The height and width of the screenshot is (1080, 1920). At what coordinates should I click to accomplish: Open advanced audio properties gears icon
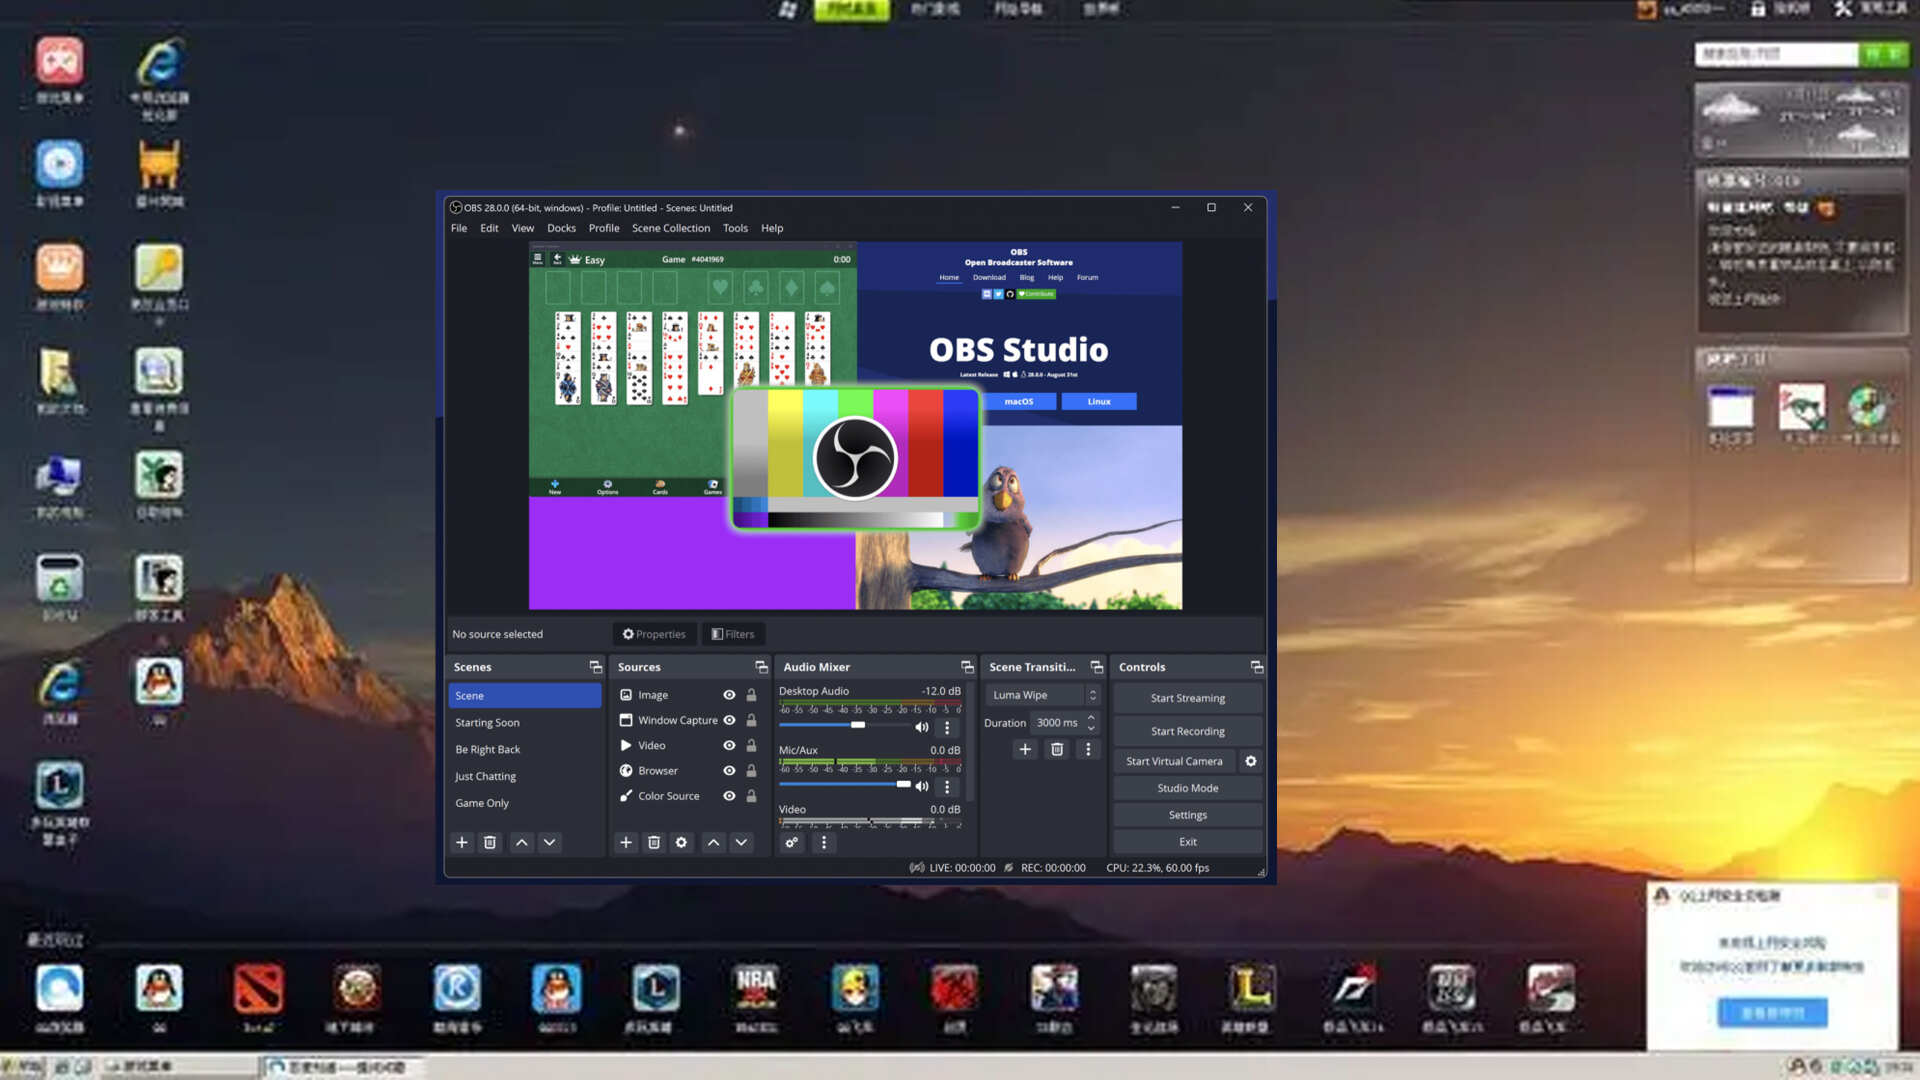click(792, 842)
